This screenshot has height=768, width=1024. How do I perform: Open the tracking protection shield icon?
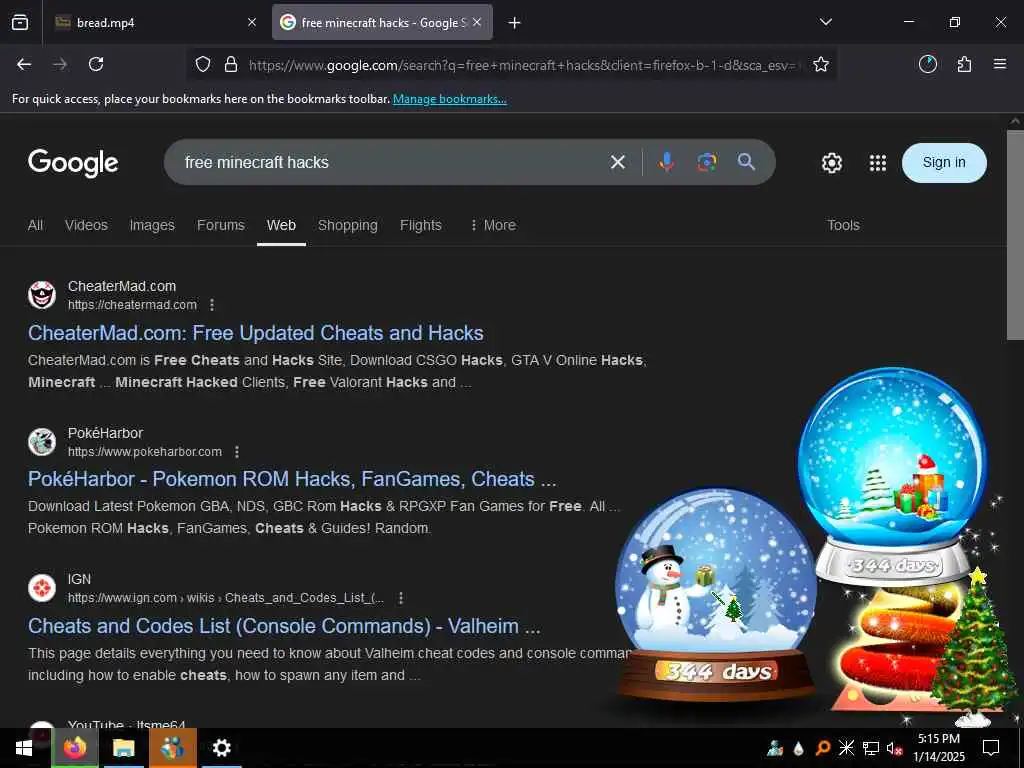click(x=203, y=64)
